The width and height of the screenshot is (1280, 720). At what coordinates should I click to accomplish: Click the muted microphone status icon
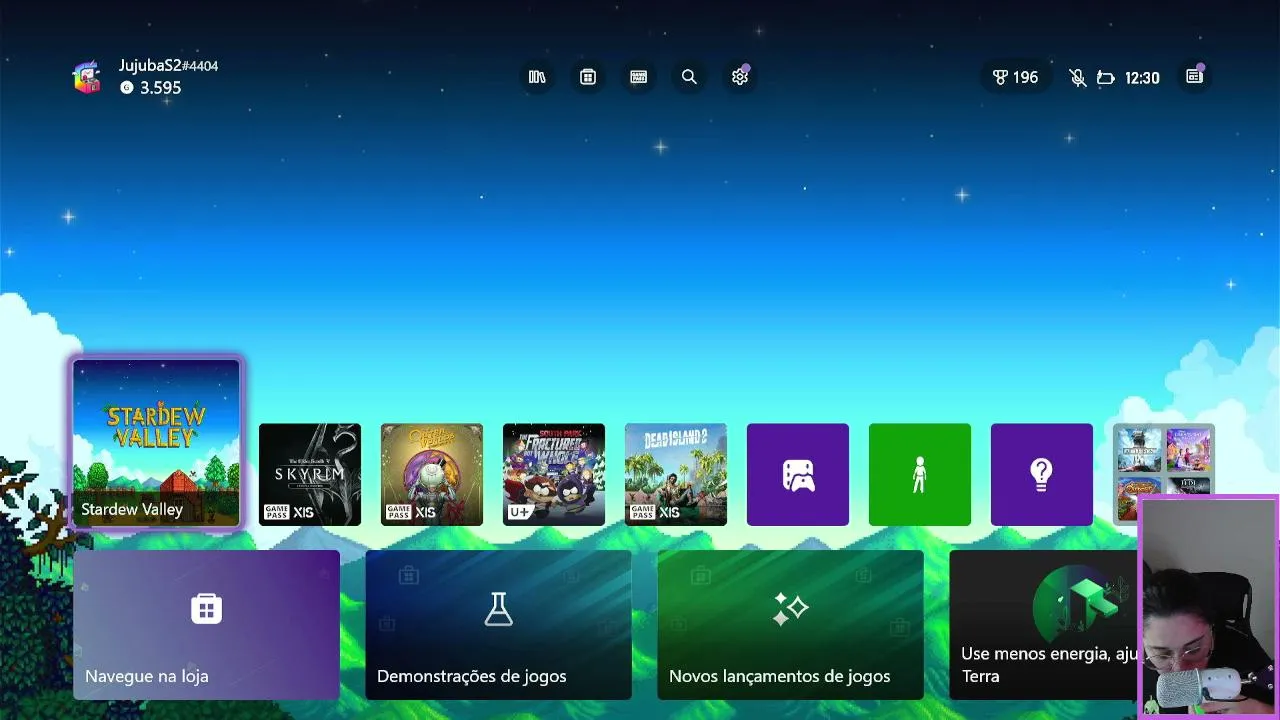[x=1078, y=78]
